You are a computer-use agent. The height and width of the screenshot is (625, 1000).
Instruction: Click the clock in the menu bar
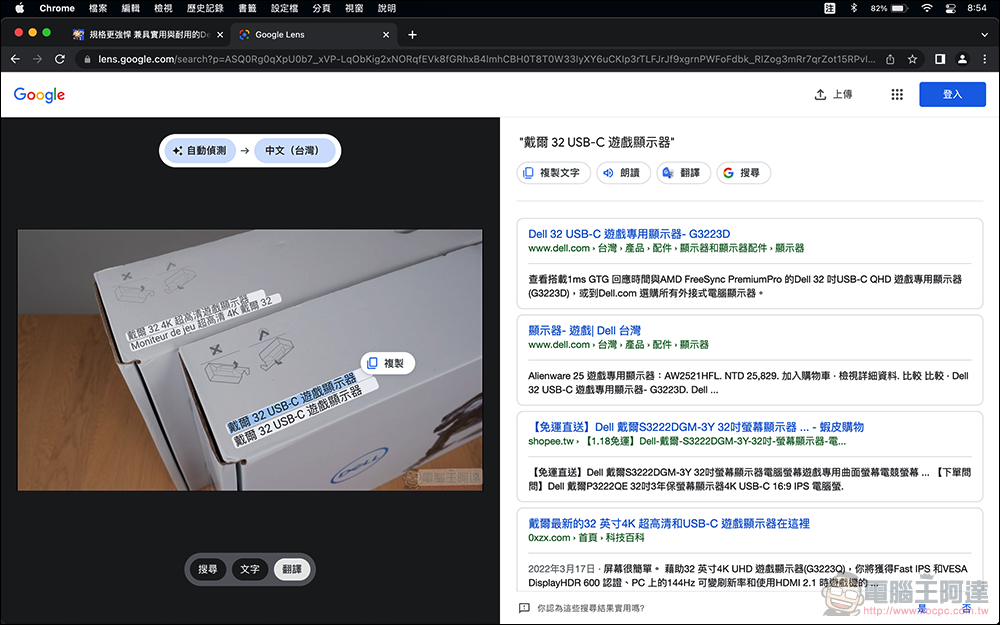[976, 8]
